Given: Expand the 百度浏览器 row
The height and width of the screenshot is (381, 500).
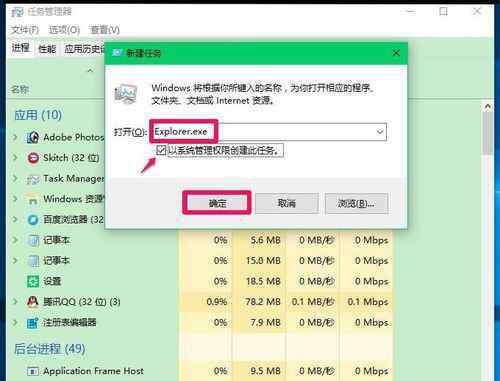Looking at the screenshot, I should click(15, 219).
